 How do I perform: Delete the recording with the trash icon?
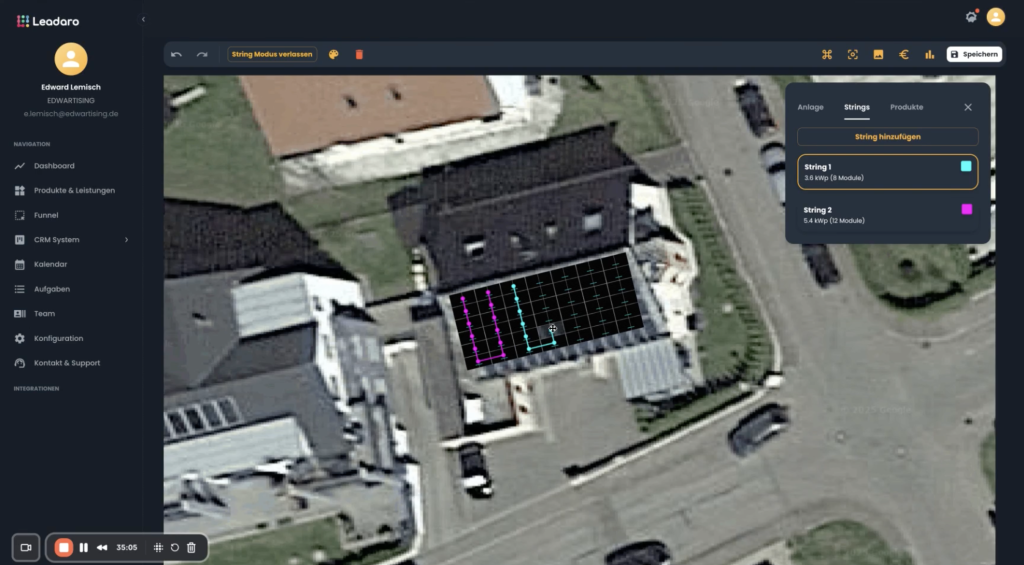191,547
